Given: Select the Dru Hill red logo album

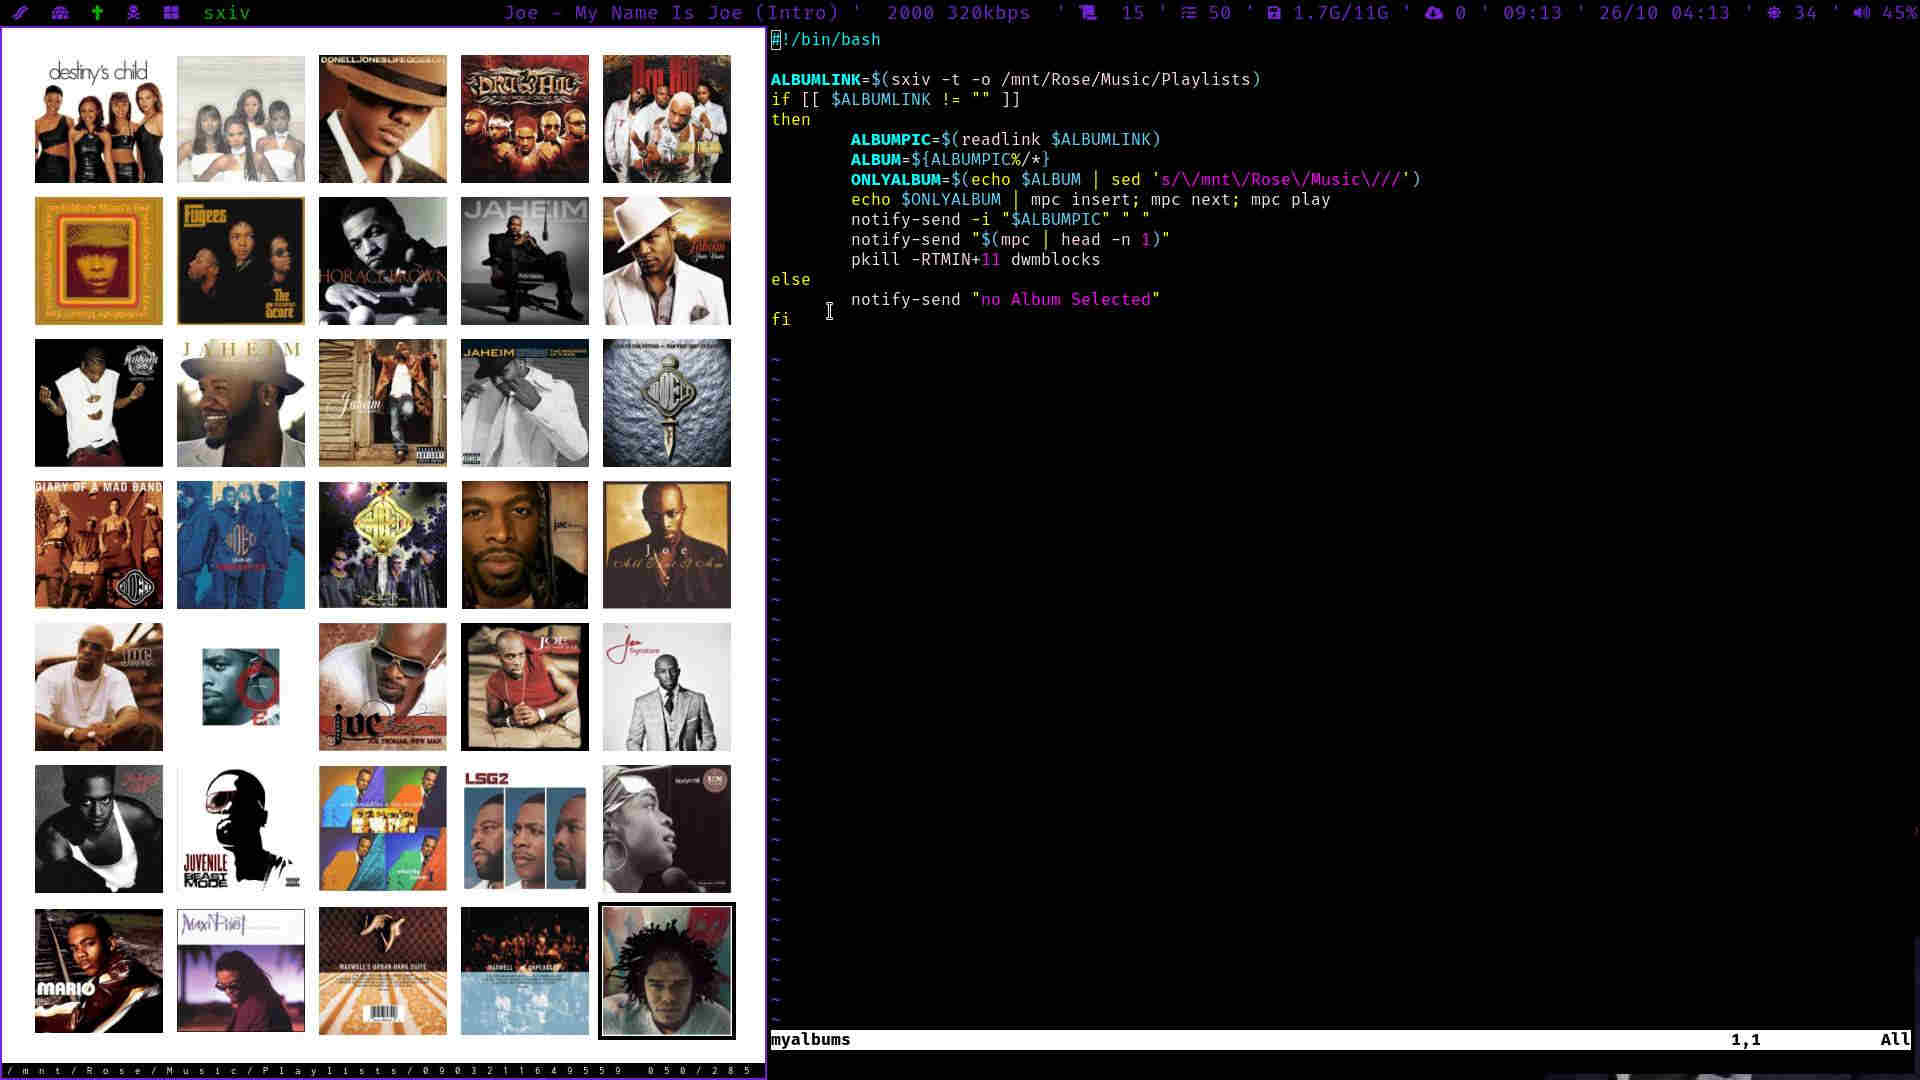Looking at the screenshot, I should (x=525, y=119).
